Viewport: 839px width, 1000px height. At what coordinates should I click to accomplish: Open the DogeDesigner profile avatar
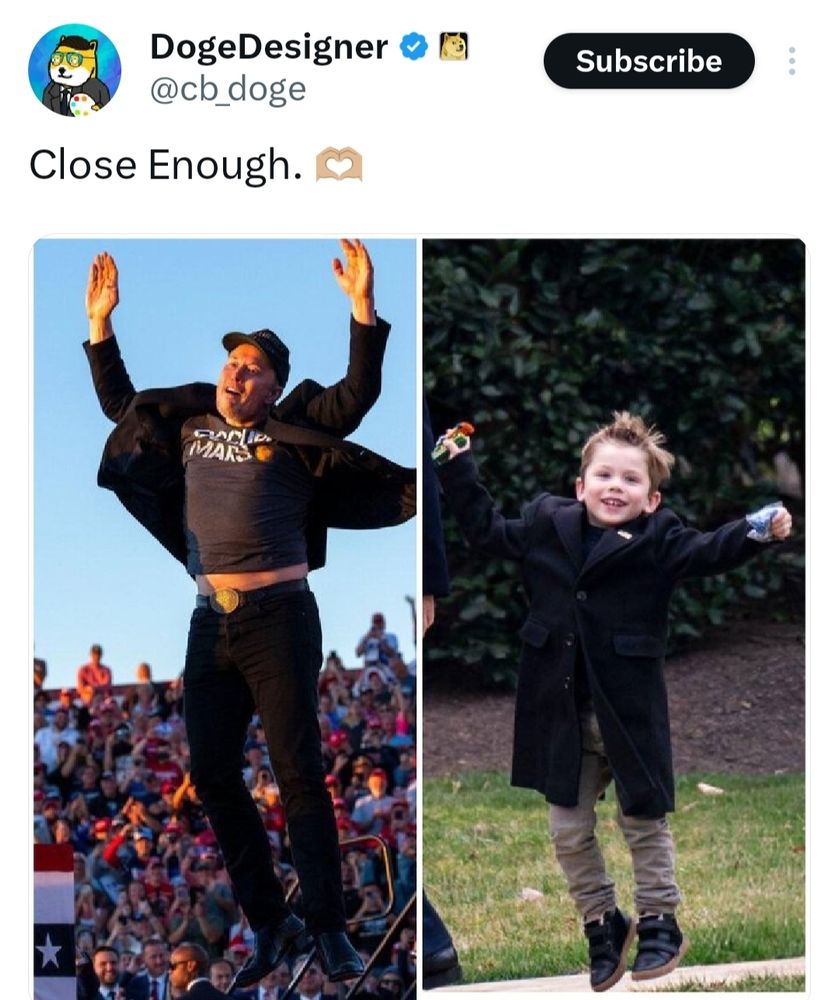75,70
